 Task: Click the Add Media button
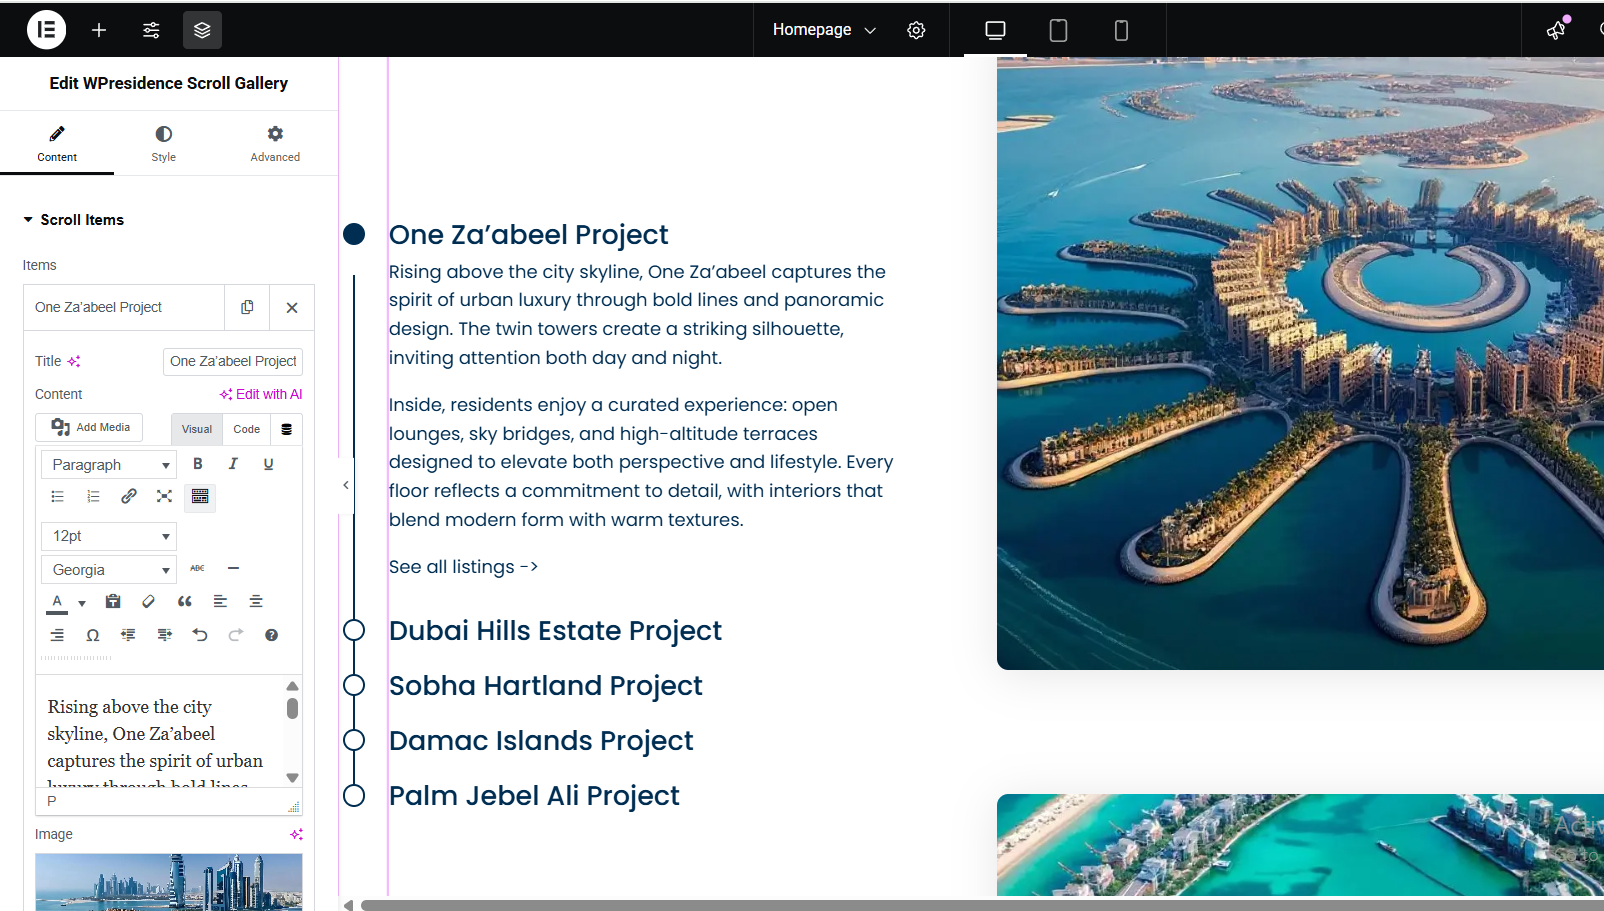pyautogui.click(x=90, y=427)
